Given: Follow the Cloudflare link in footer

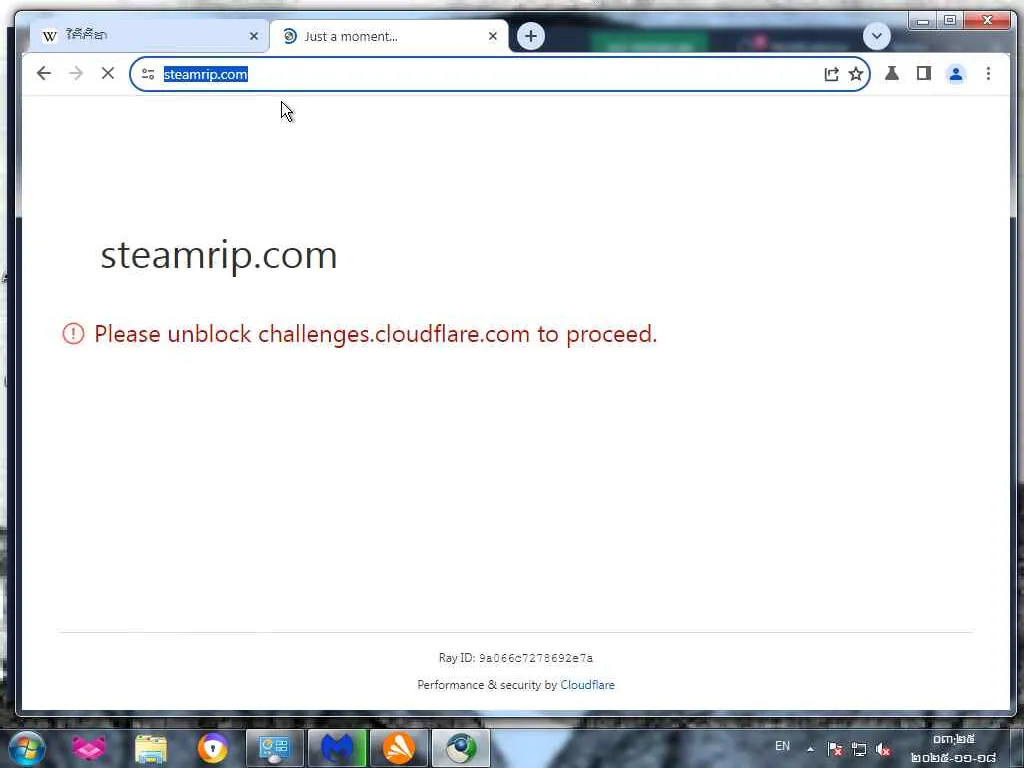Looking at the screenshot, I should 587,685.
